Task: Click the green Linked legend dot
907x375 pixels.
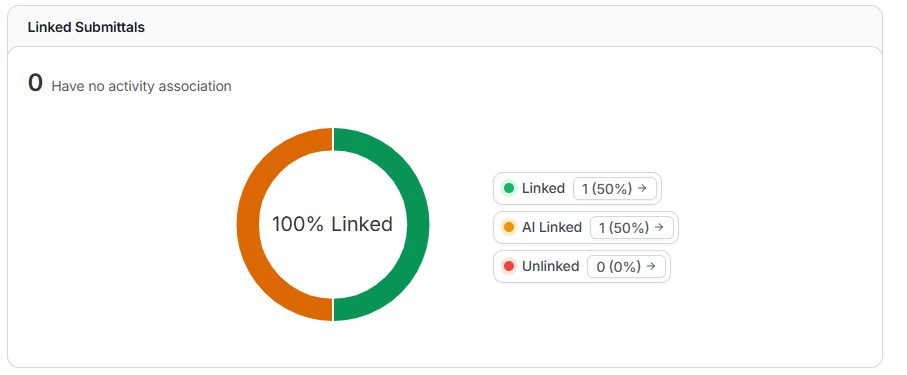Action: (x=509, y=188)
